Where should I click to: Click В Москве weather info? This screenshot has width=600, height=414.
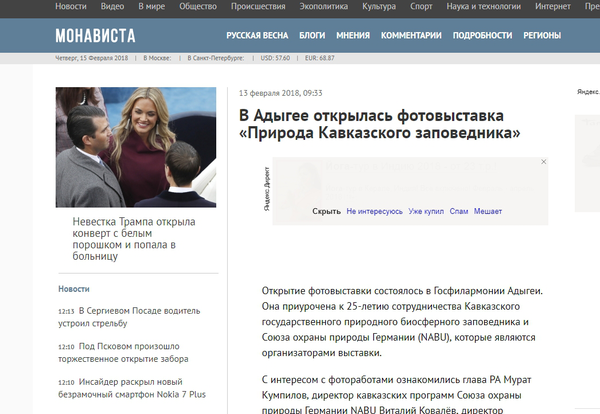tap(157, 58)
